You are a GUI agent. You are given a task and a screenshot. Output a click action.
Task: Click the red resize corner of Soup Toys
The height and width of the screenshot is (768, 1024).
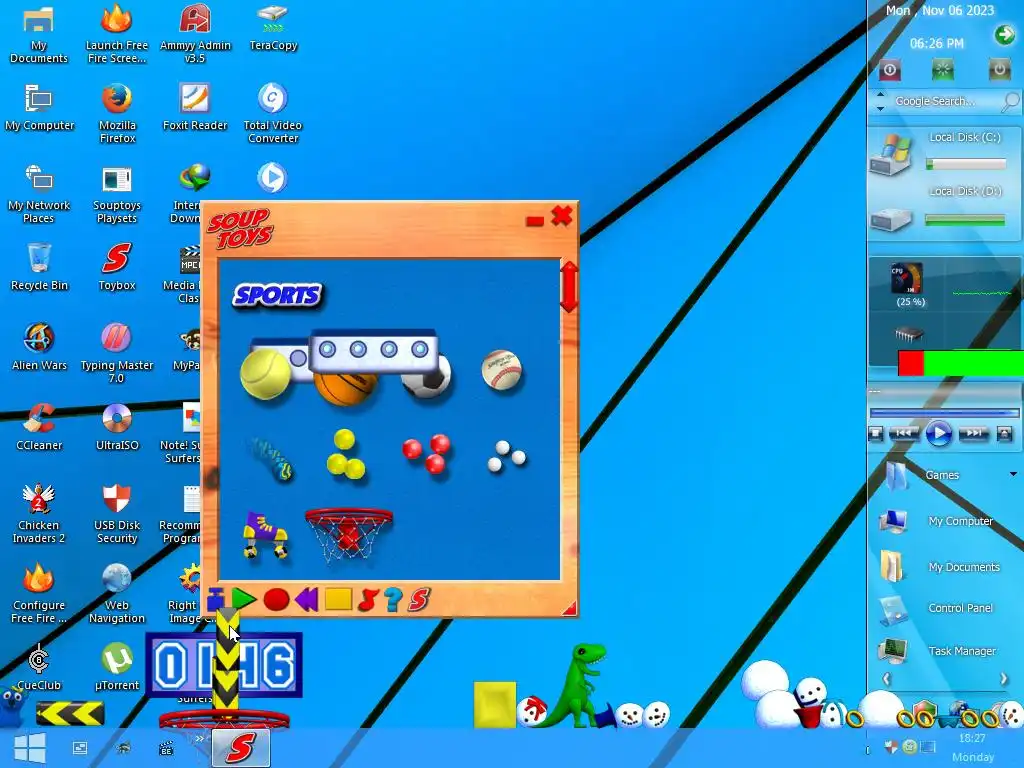(569, 608)
